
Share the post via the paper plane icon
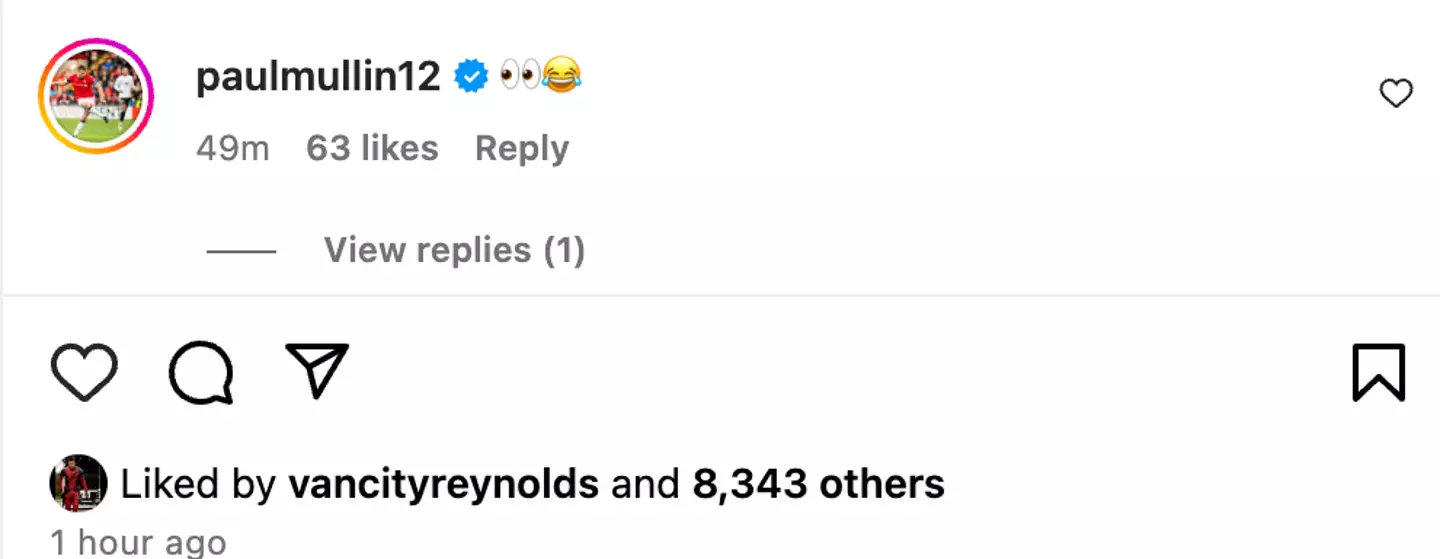click(x=317, y=370)
